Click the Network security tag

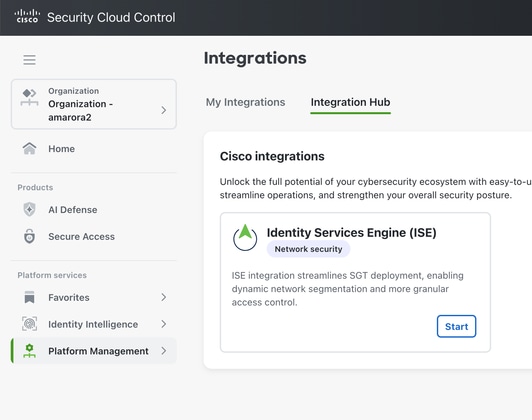pyautogui.click(x=308, y=249)
